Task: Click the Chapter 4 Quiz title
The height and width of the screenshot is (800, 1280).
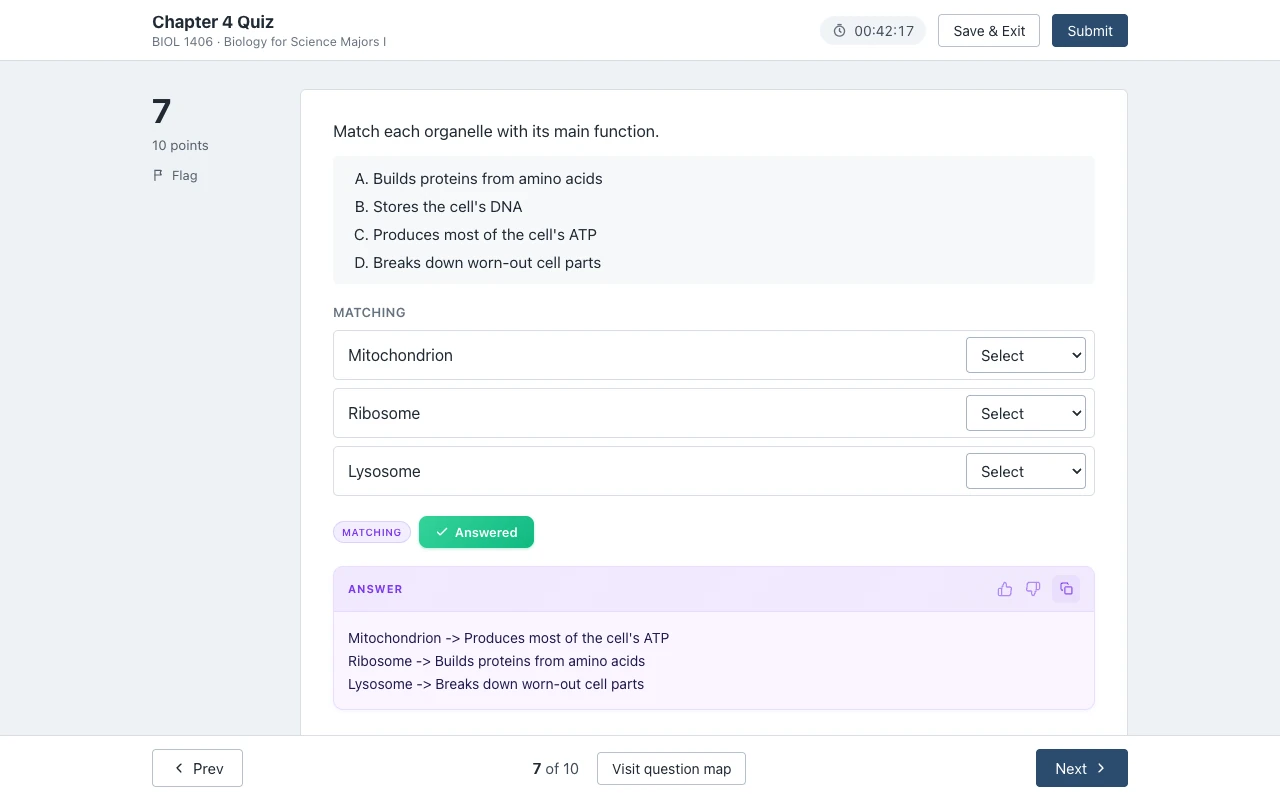Action: click(213, 22)
